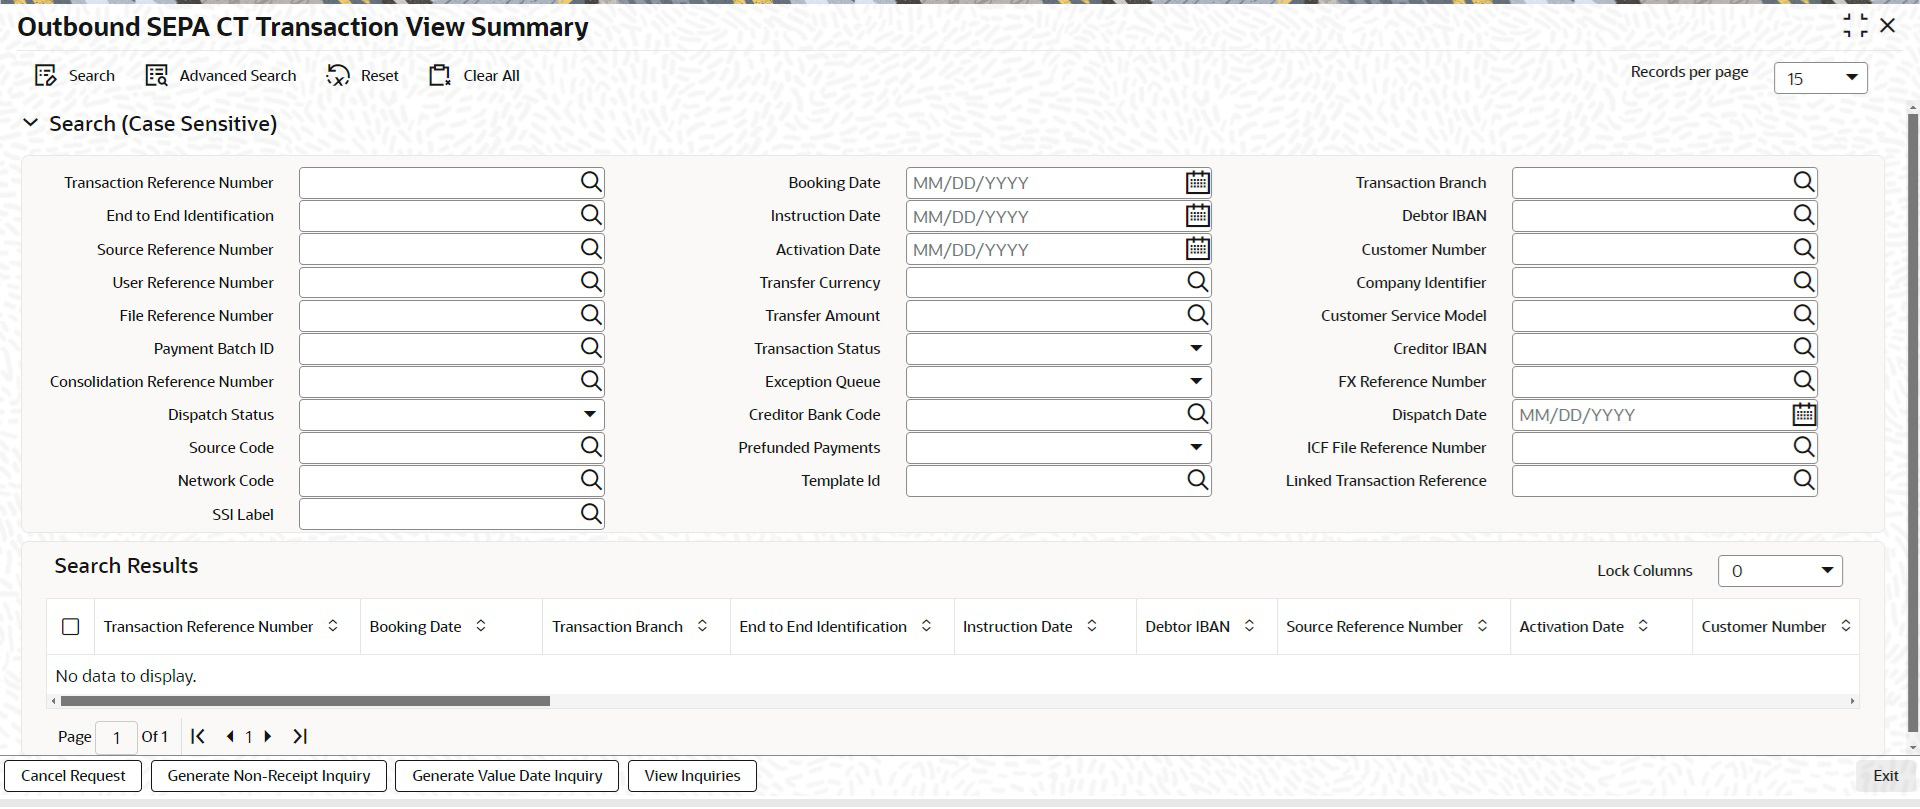Open Instruction Date calendar picker

[1197, 215]
